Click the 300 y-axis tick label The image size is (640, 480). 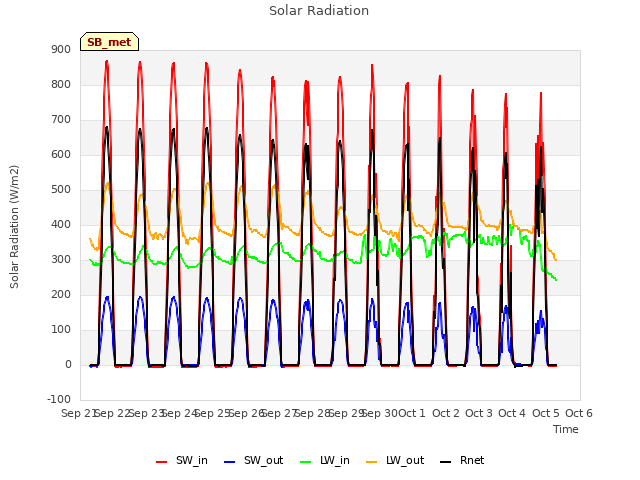click(x=61, y=260)
